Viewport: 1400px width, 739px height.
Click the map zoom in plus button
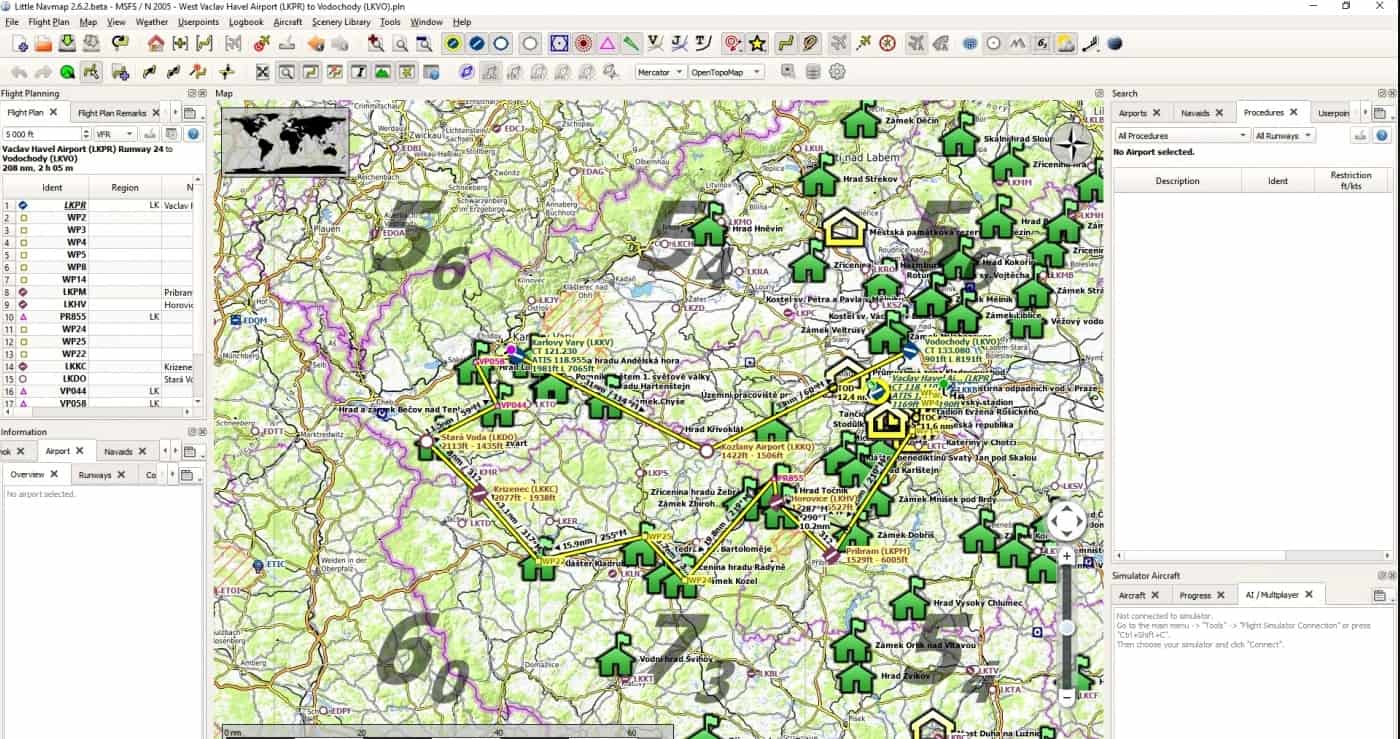tap(1067, 555)
